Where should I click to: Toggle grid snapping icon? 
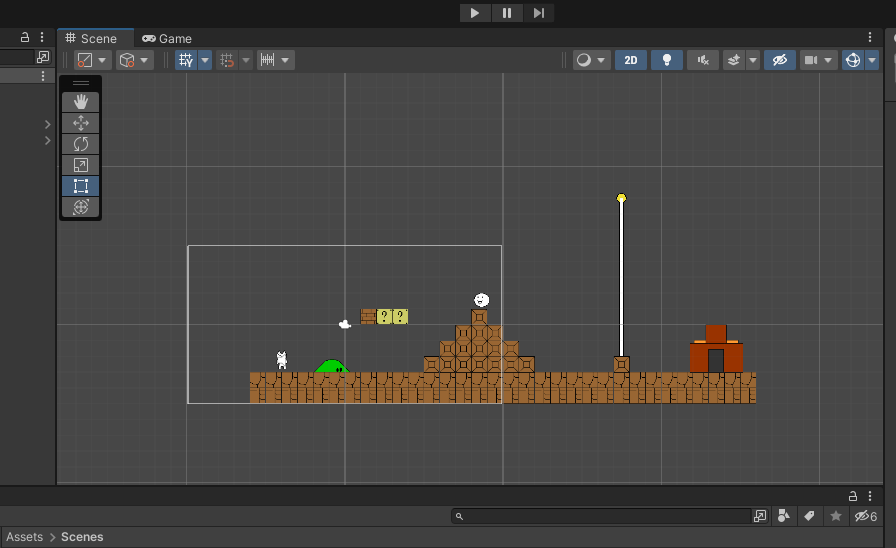(x=227, y=60)
